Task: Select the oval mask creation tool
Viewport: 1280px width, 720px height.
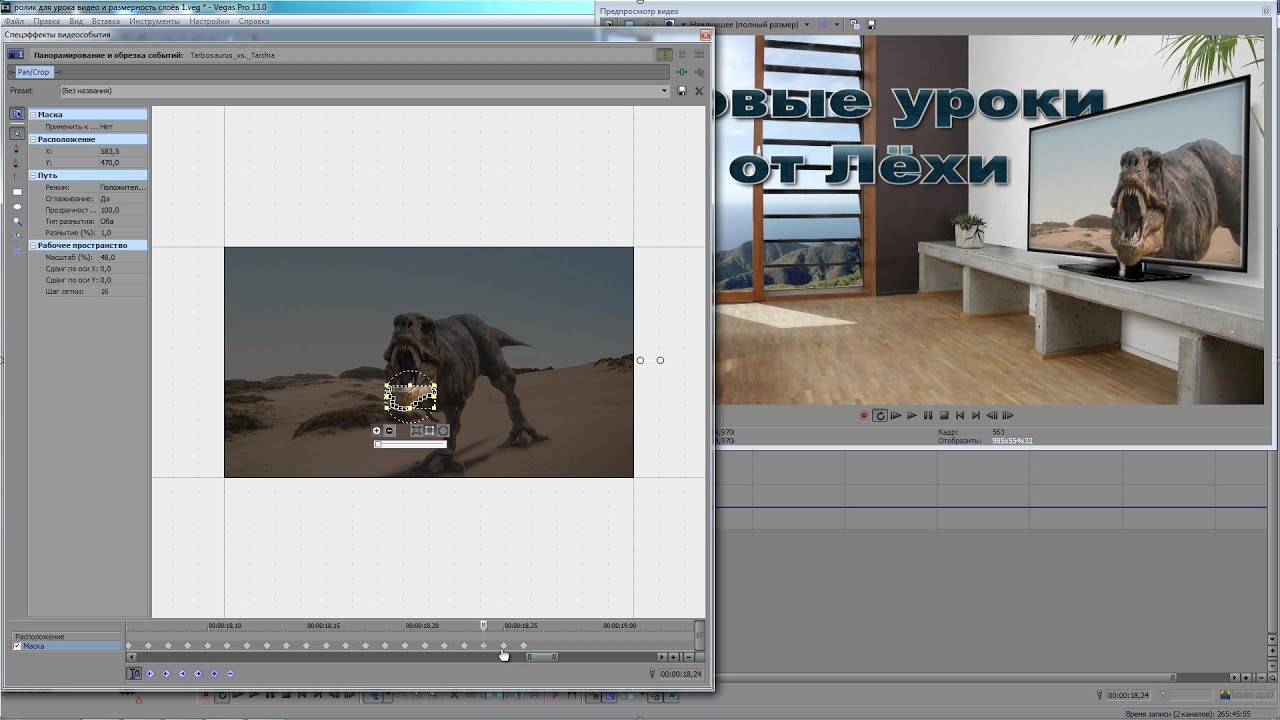Action: (17, 206)
